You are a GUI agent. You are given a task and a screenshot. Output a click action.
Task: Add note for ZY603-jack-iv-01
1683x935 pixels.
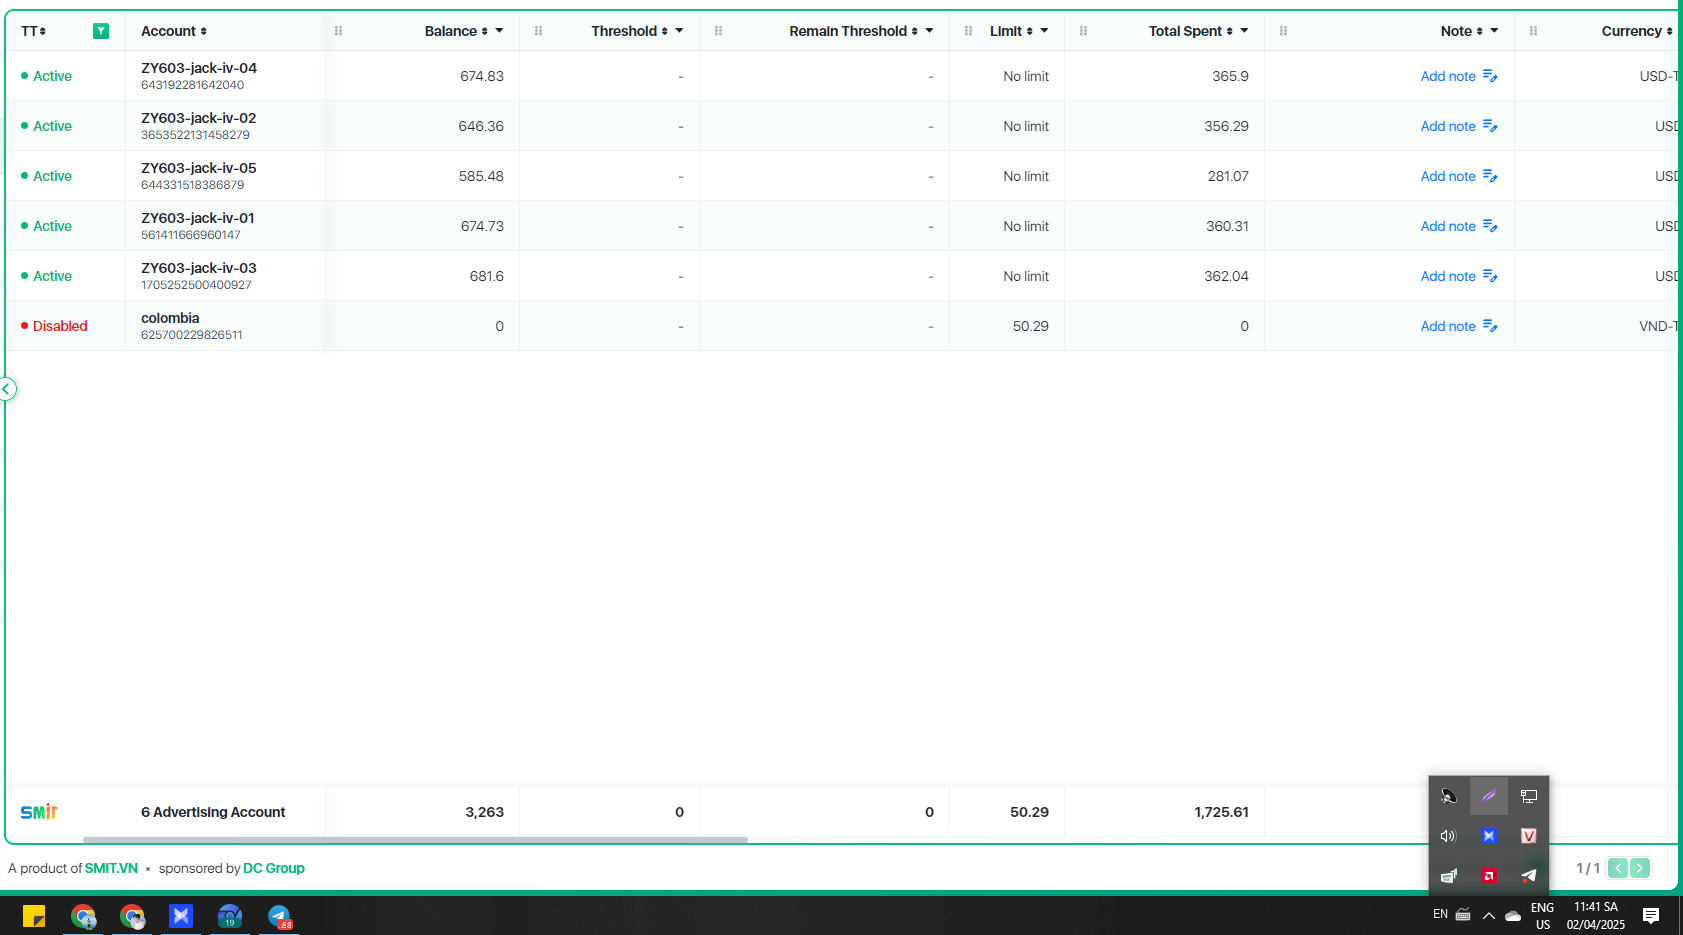(x=1448, y=226)
